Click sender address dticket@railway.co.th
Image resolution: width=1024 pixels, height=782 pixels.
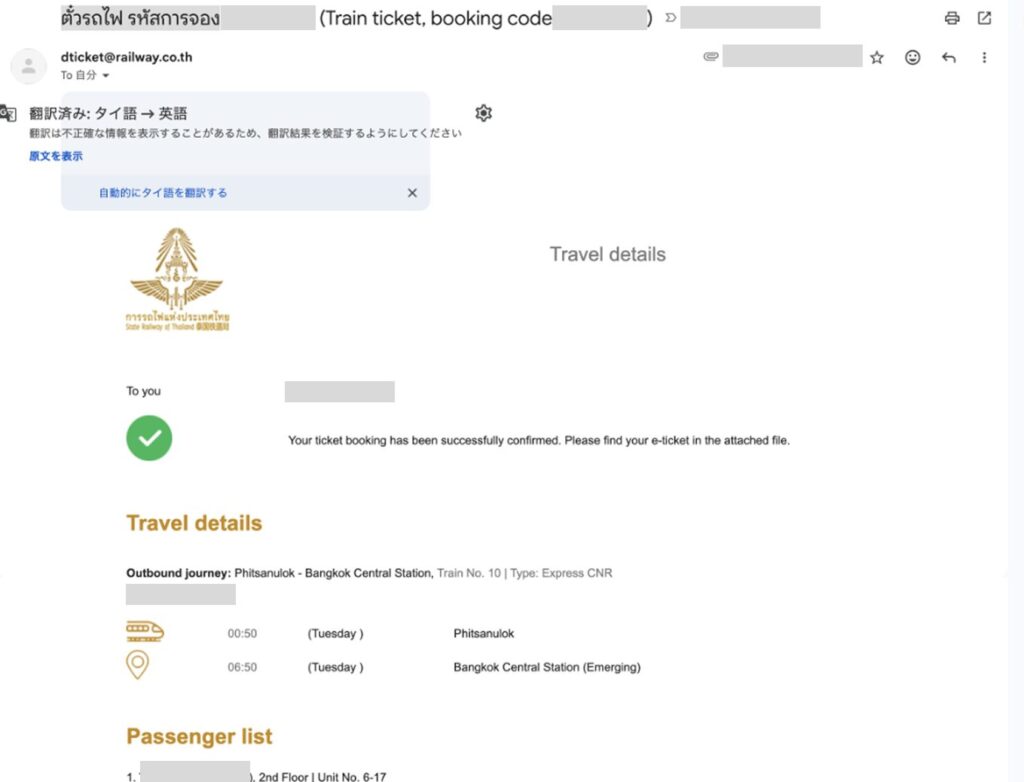point(126,57)
